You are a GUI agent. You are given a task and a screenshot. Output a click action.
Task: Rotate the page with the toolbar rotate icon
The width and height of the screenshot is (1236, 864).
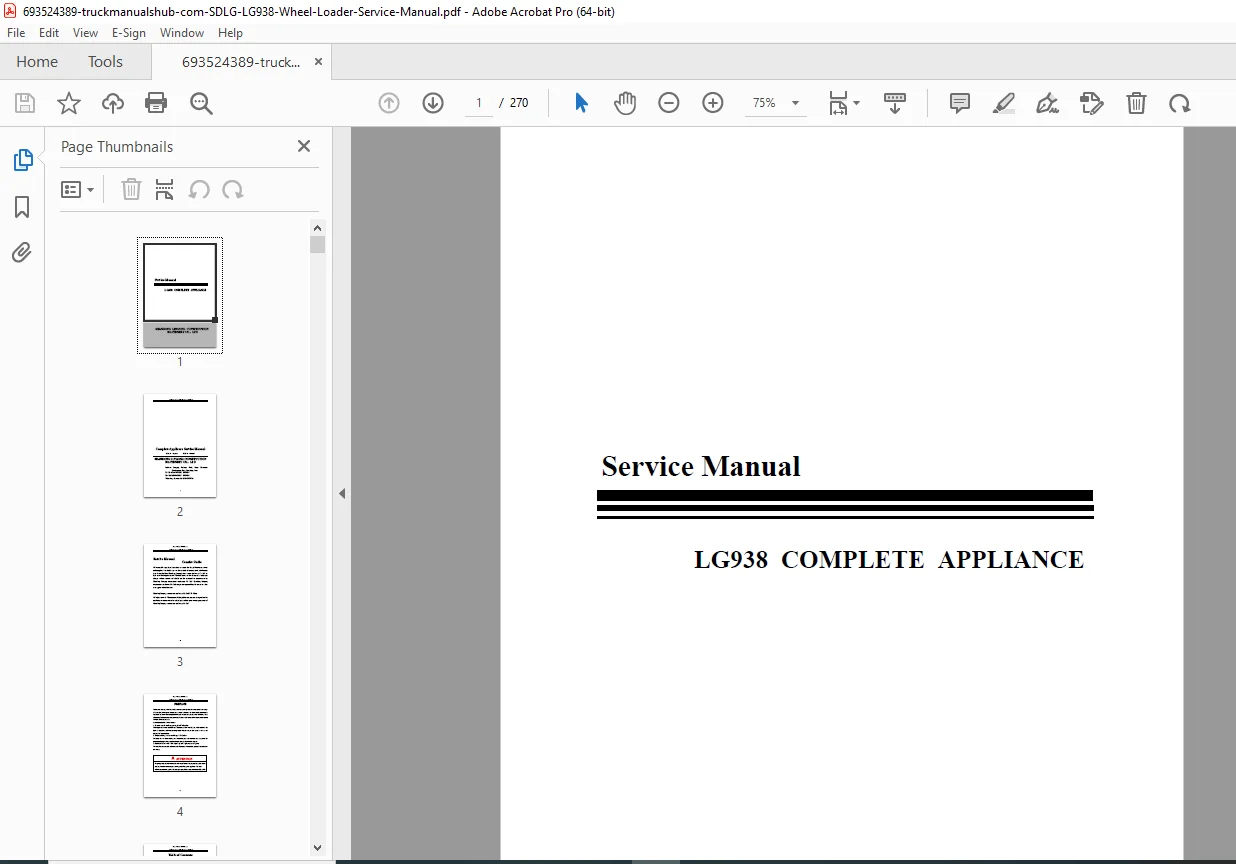(1180, 103)
